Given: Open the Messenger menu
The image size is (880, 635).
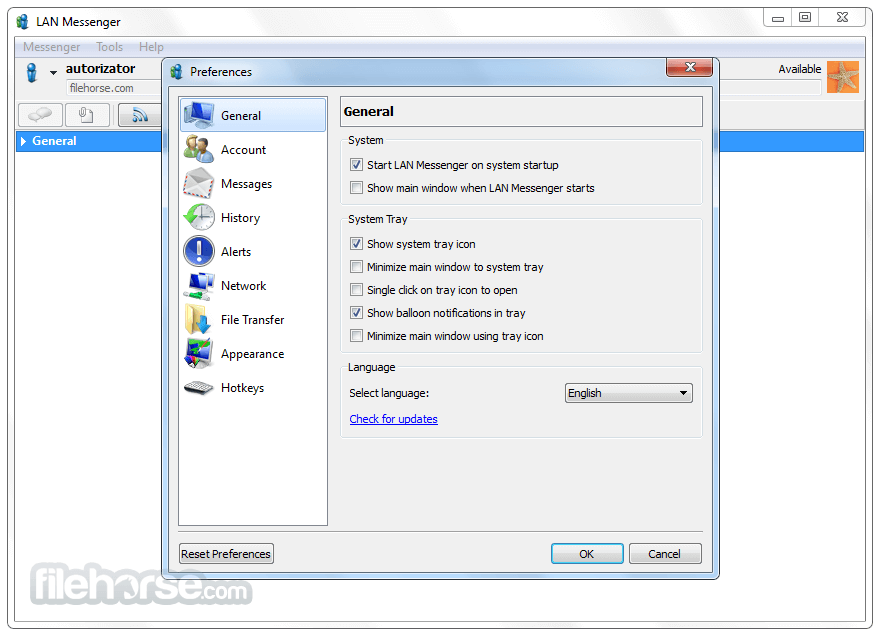Looking at the screenshot, I should point(52,47).
